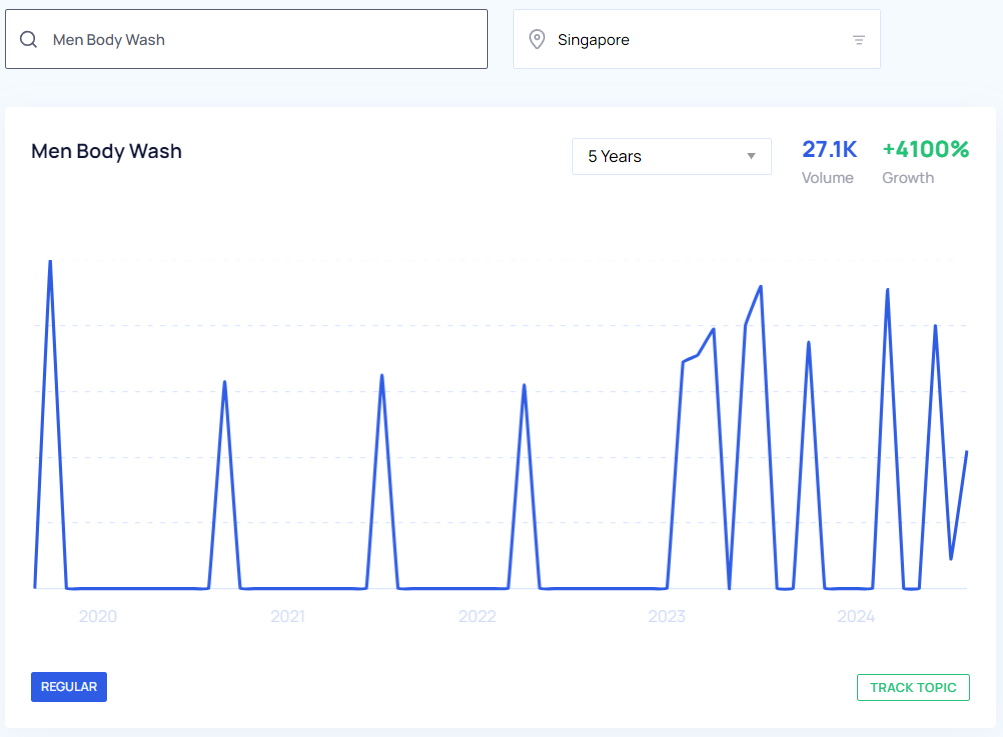Click the +4100% growth value

[x=925, y=150]
